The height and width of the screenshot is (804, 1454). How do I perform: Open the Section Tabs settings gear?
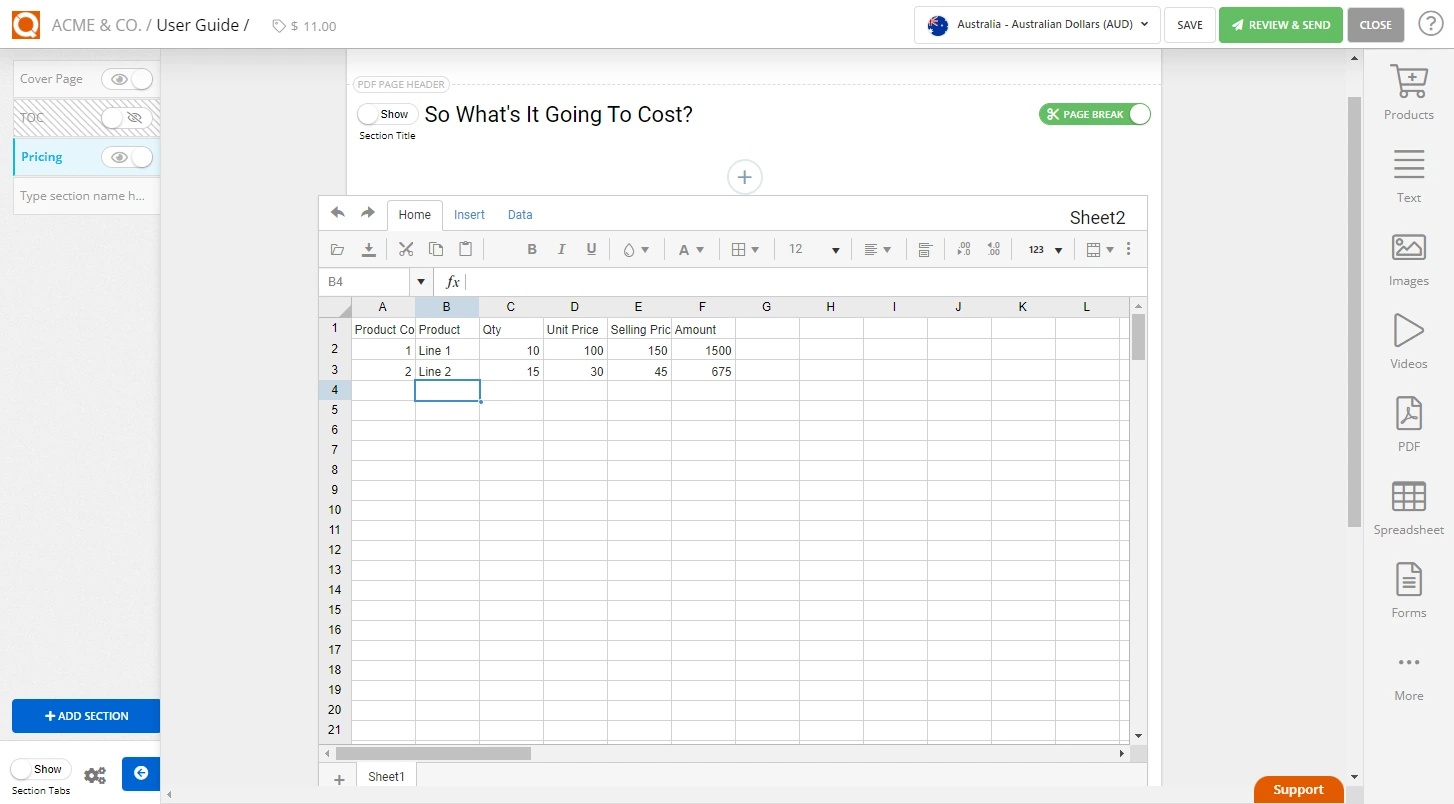click(x=95, y=773)
